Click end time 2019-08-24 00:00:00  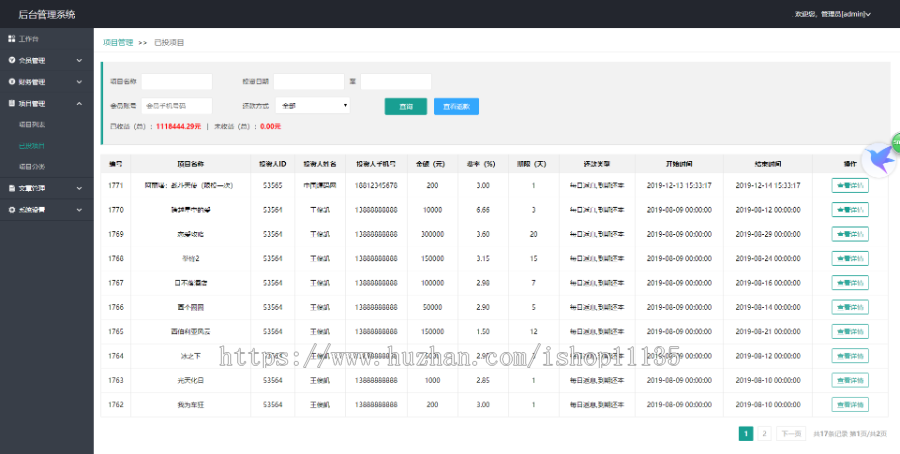(768, 258)
